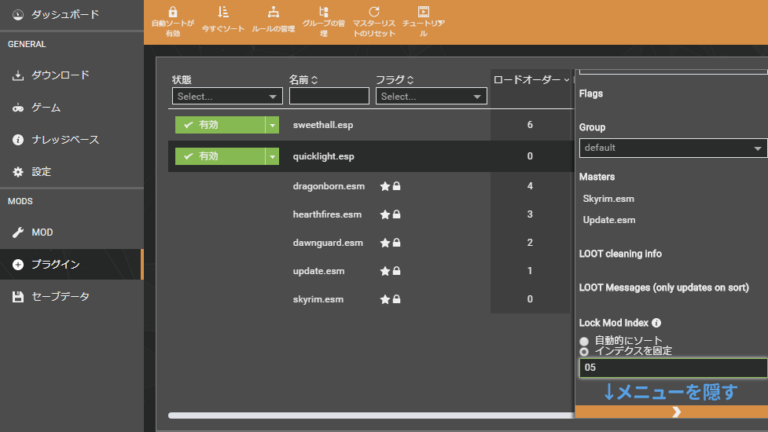Open the 状態 filter Select dropdown
The width and height of the screenshot is (768, 432).
(x=227, y=97)
